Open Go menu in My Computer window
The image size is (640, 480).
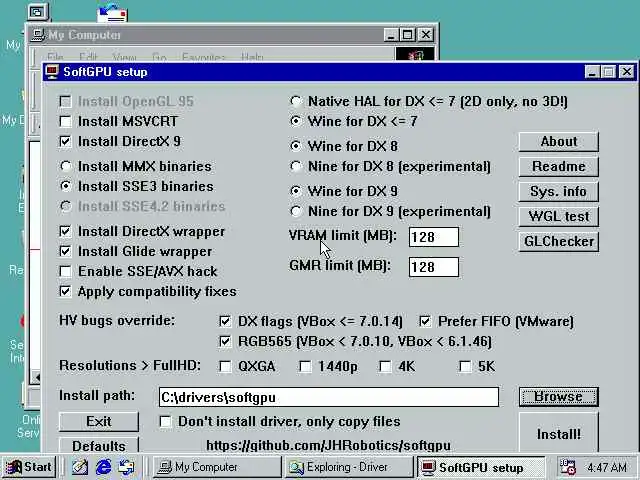[x=159, y=56]
